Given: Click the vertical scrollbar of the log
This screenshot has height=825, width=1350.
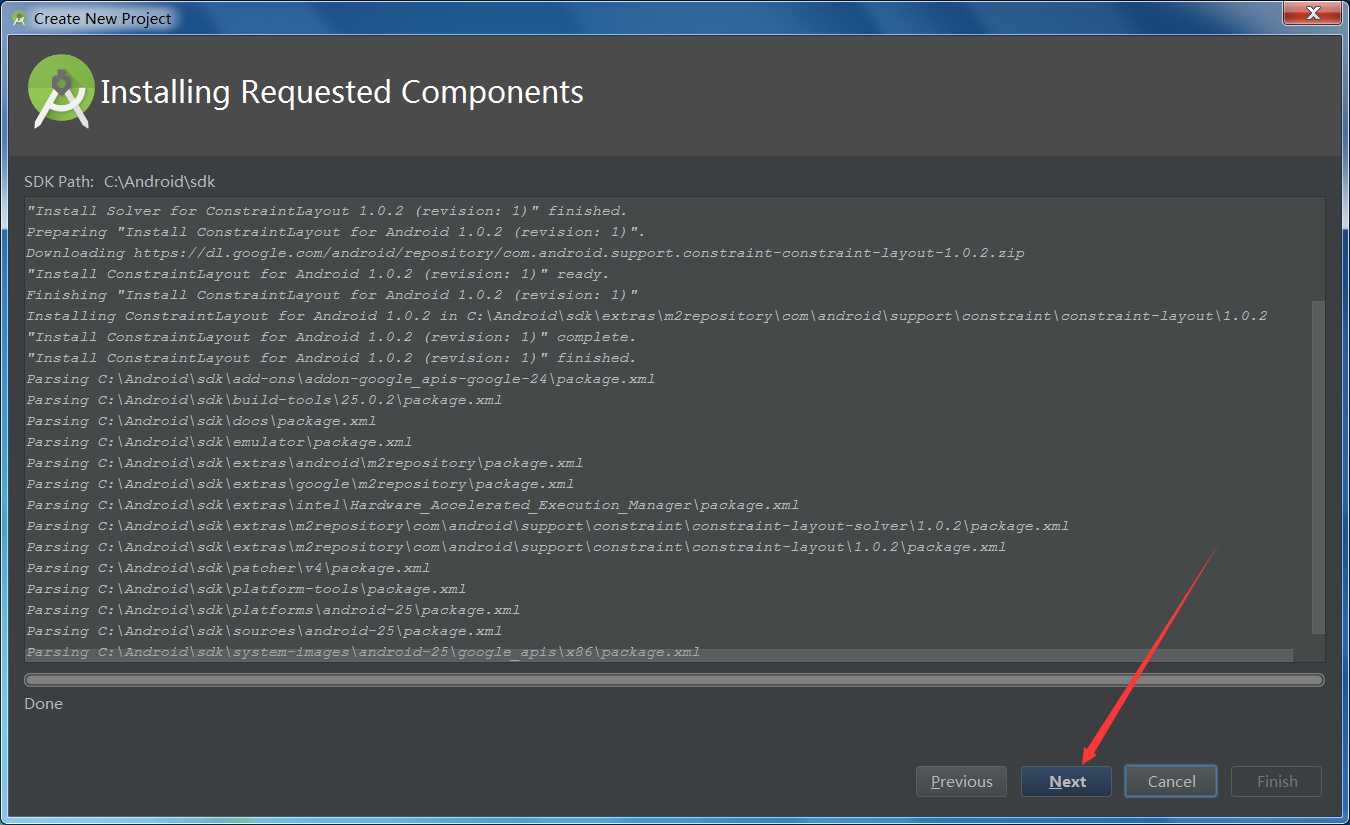Looking at the screenshot, I should [x=1318, y=466].
